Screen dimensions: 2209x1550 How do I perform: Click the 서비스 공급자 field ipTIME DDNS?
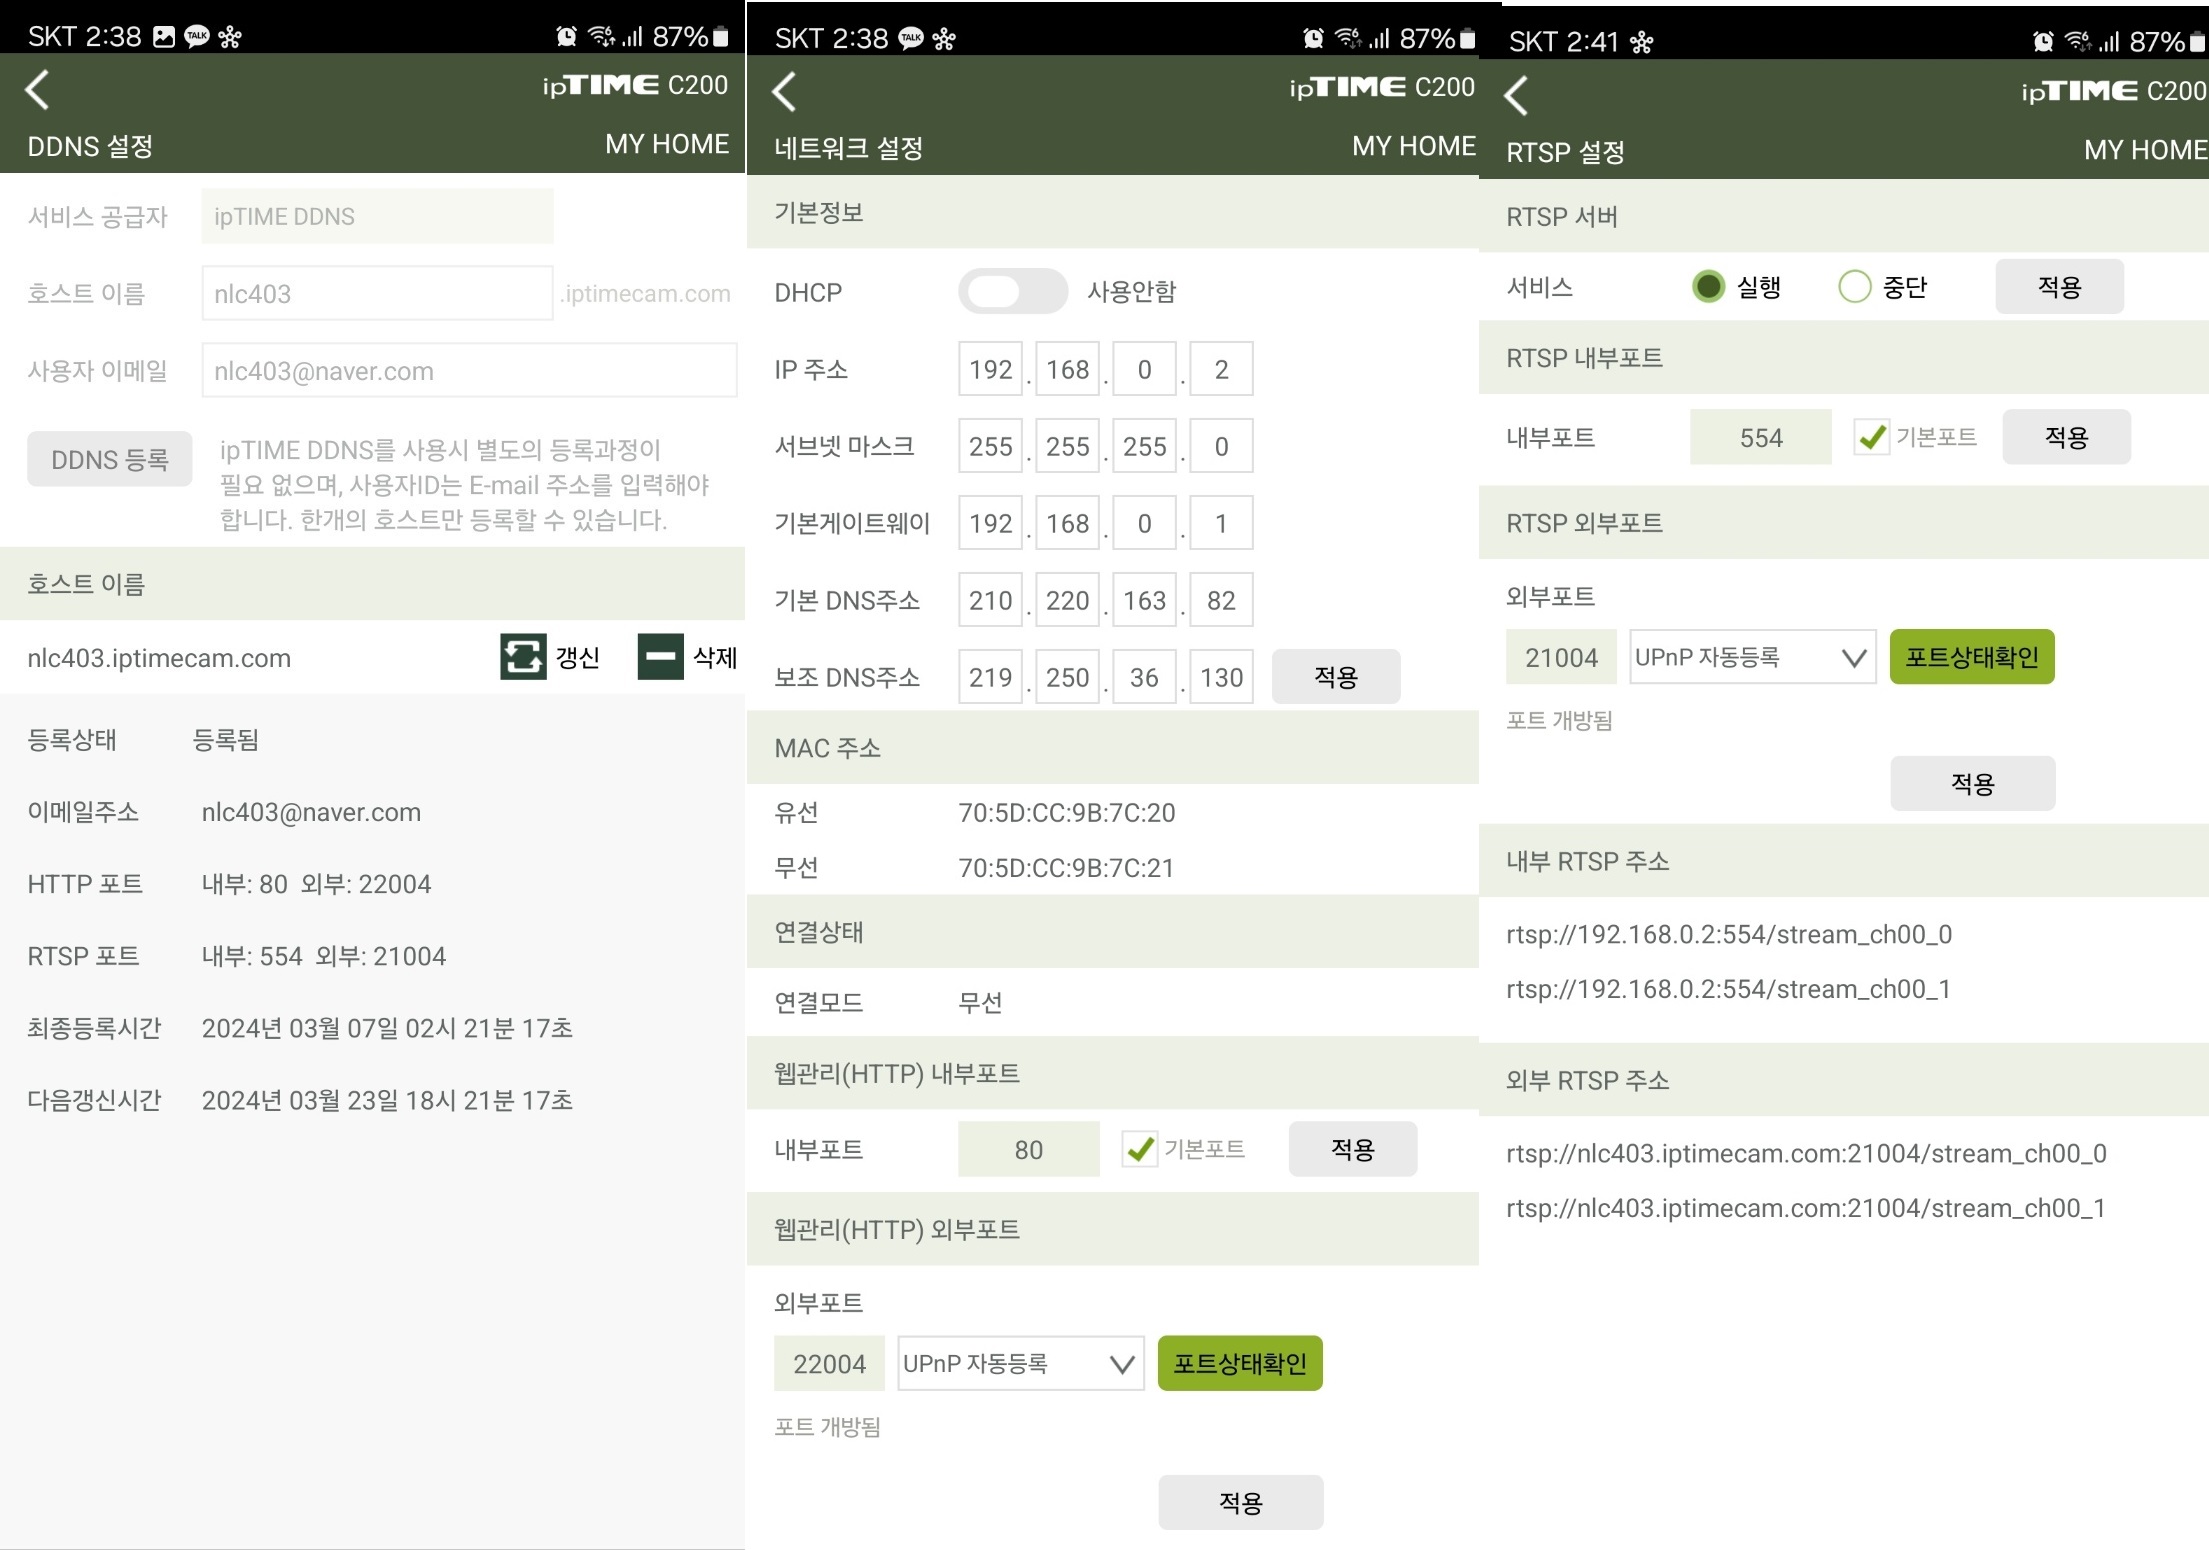click(x=377, y=216)
